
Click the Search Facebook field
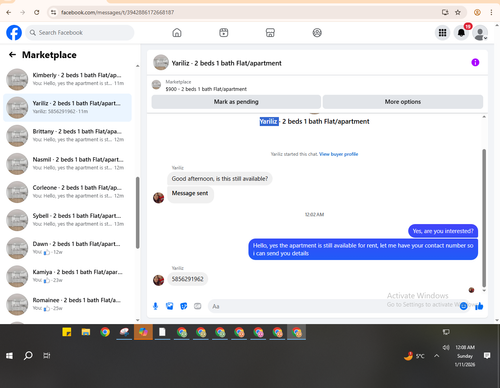(80, 33)
